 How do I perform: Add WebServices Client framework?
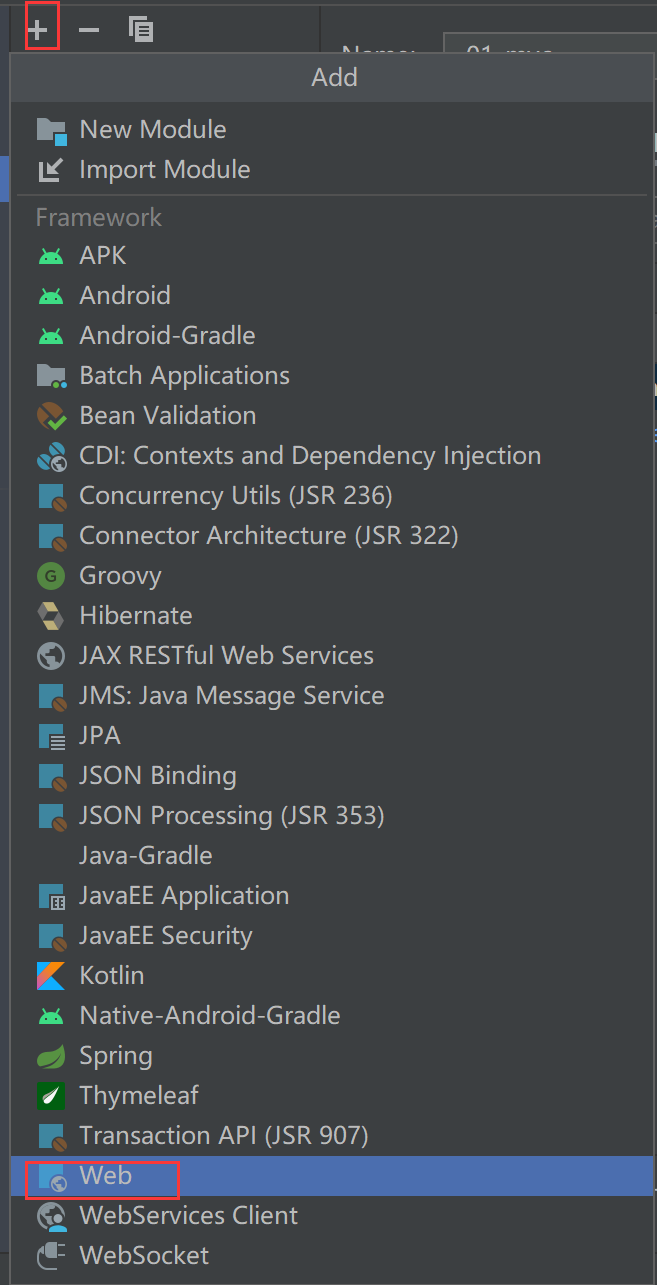[x=188, y=1216]
